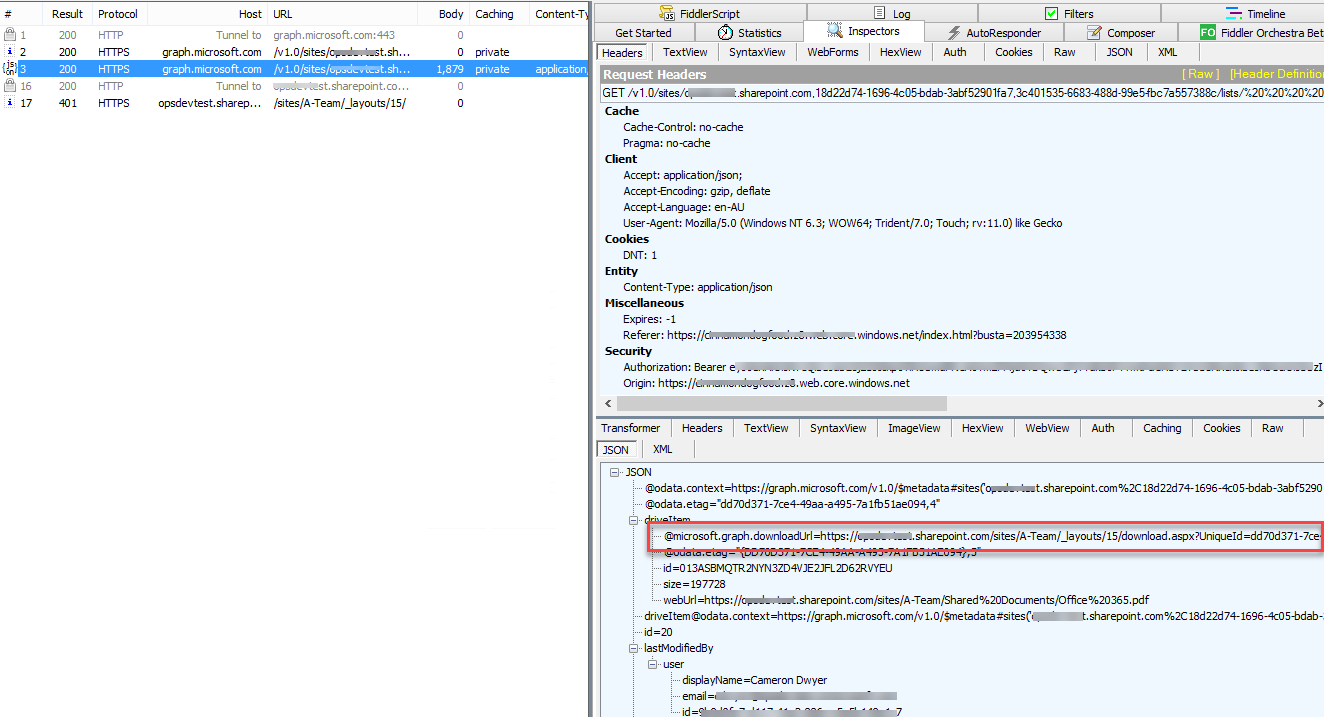Click the Inspectors magnifier icon
Image resolution: width=1324 pixels, height=717 pixels.
pos(835,31)
